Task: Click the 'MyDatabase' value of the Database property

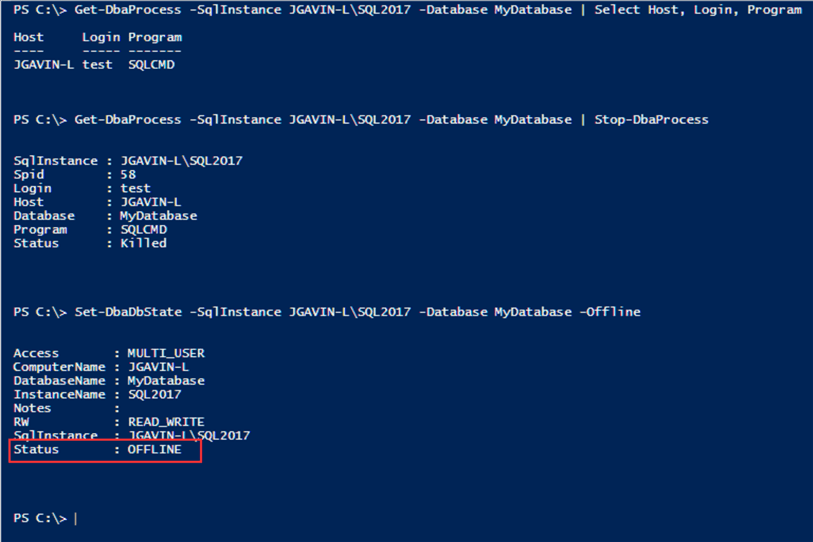Action: (159, 216)
